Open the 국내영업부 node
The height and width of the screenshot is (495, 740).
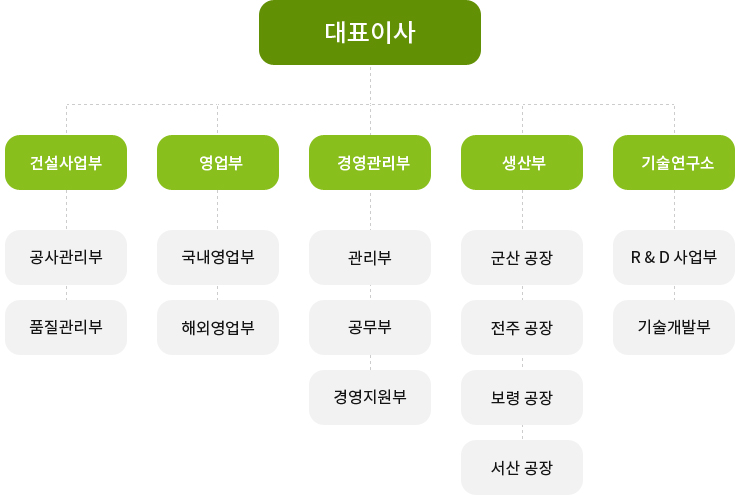pos(218,257)
